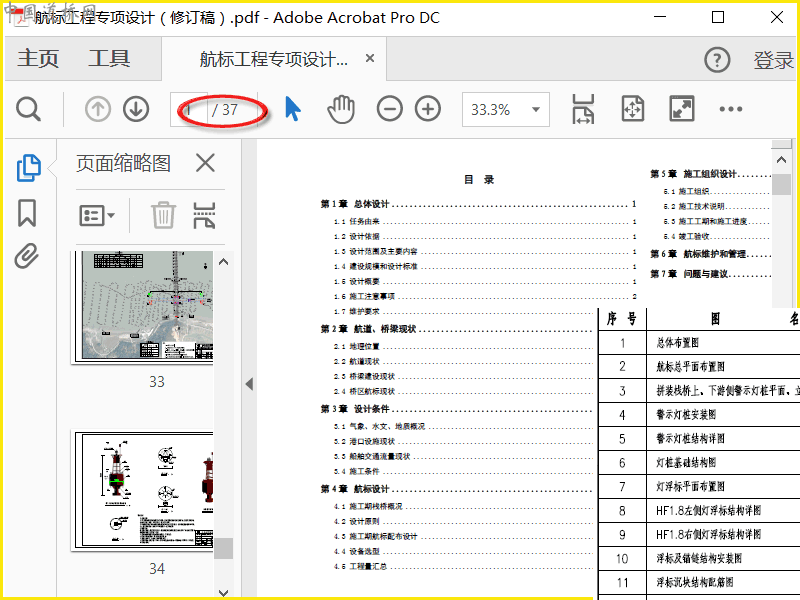Zoom in with the plus button
Image resolution: width=800 pixels, height=600 pixels.
(x=428, y=109)
